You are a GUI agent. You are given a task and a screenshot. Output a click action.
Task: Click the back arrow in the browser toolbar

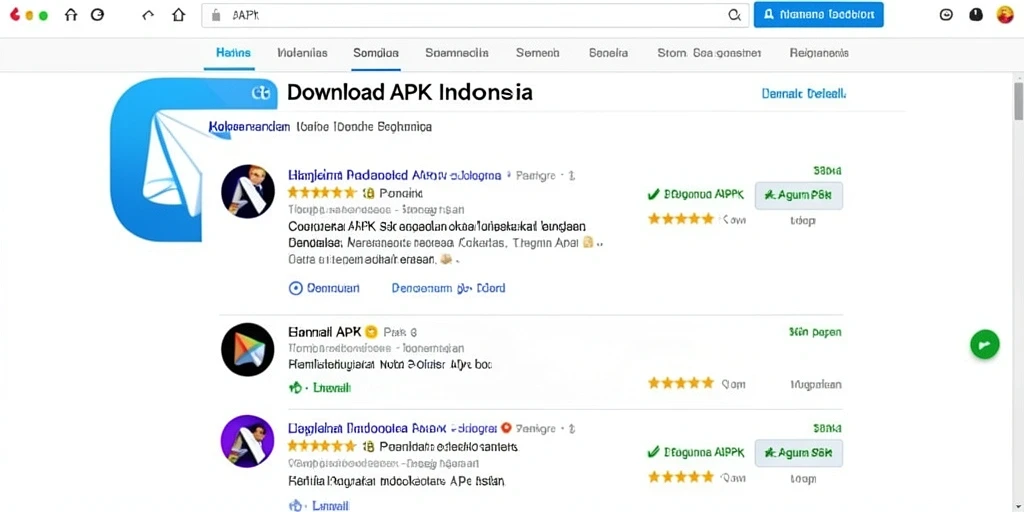click(148, 15)
